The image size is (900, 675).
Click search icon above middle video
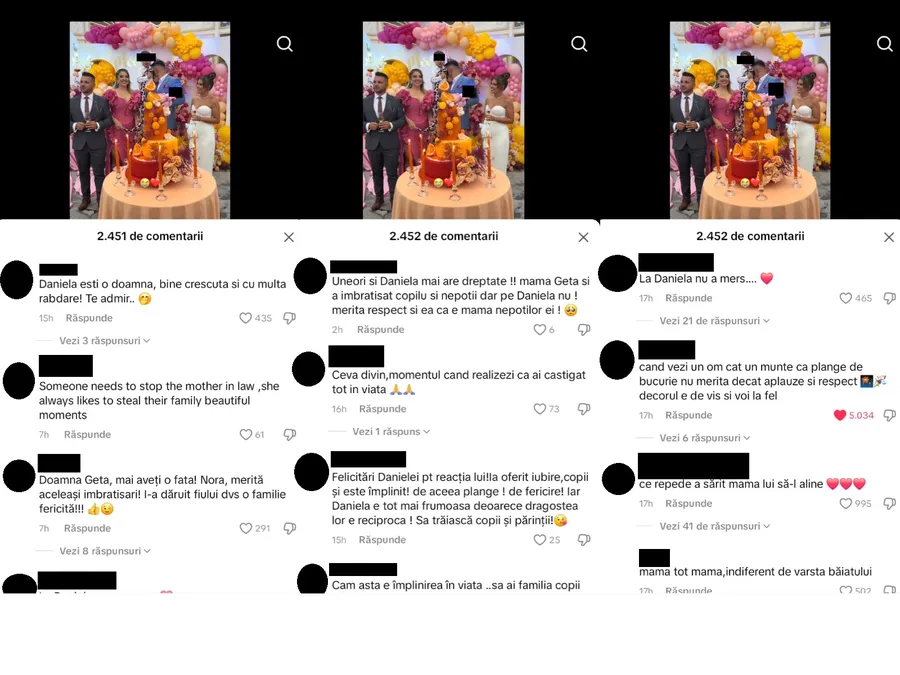[579, 44]
